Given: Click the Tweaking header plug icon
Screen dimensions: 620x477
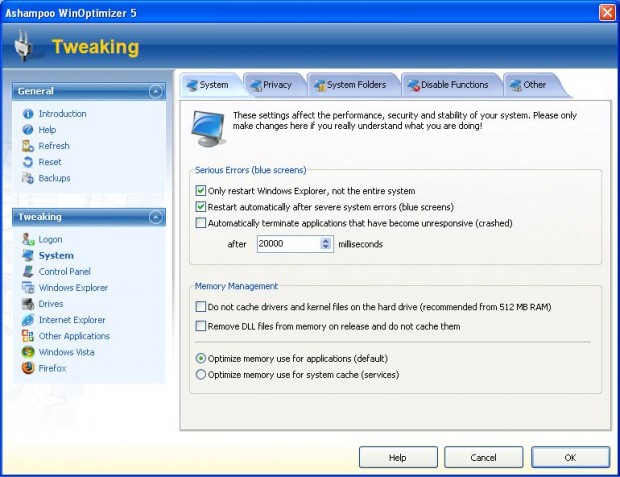Looking at the screenshot, I should (x=24, y=46).
